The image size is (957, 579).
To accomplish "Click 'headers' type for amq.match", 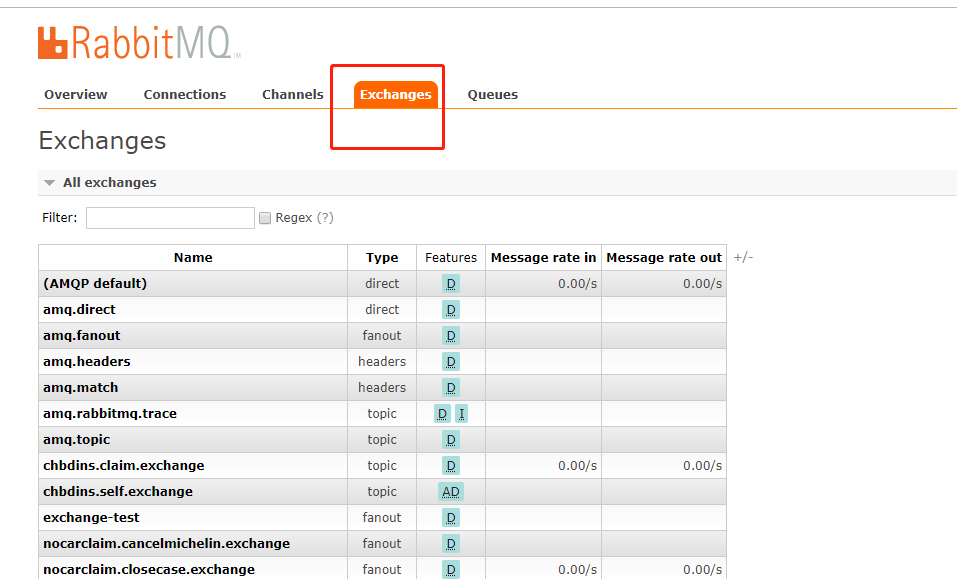I will click(x=382, y=387).
